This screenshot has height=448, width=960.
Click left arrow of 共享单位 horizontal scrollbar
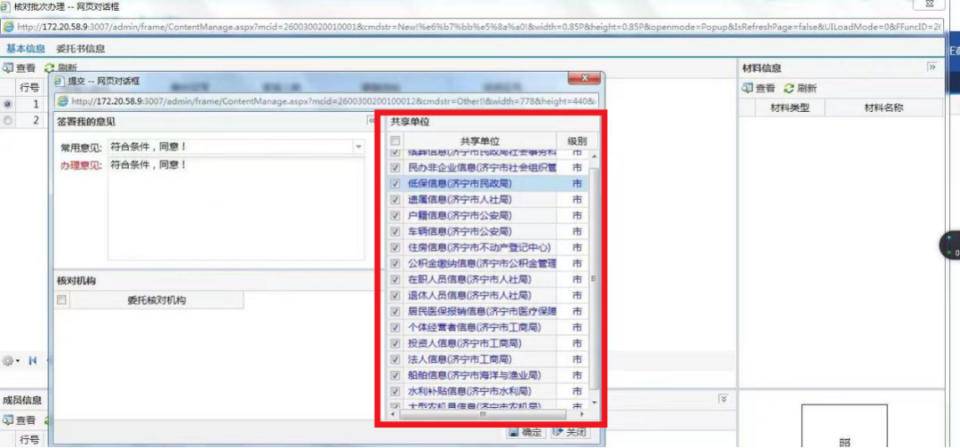tap(394, 414)
